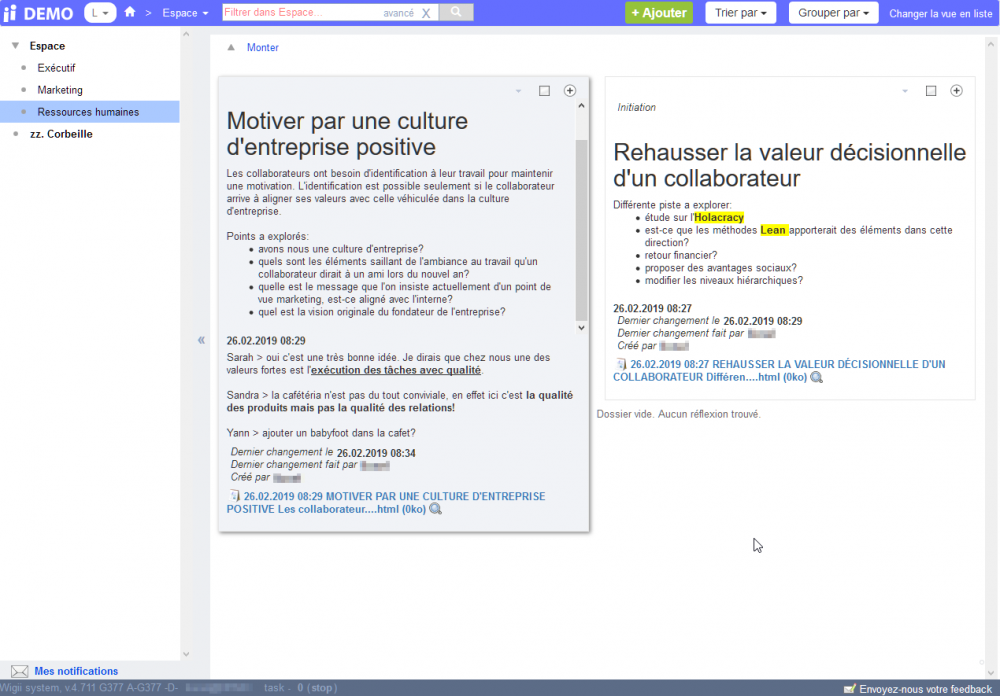Open the plus icon on Motiver card
The width and height of the screenshot is (1000, 696).
[x=570, y=91]
